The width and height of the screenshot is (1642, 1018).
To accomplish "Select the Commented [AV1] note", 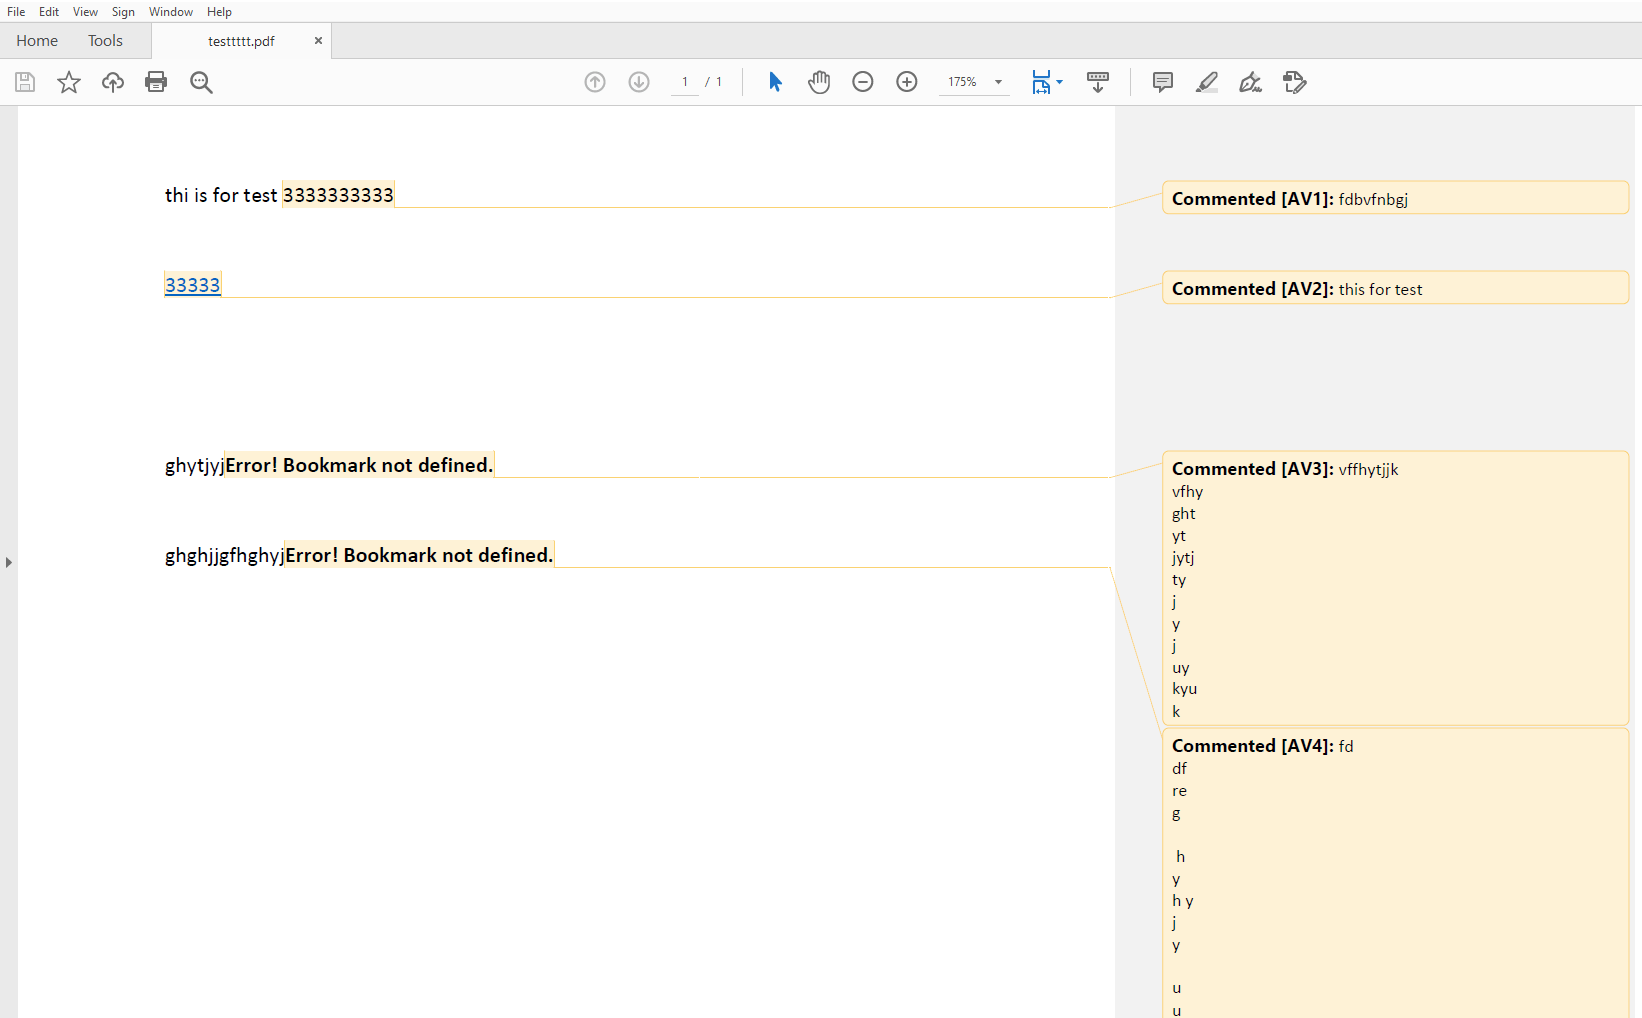I will click(1395, 198).
